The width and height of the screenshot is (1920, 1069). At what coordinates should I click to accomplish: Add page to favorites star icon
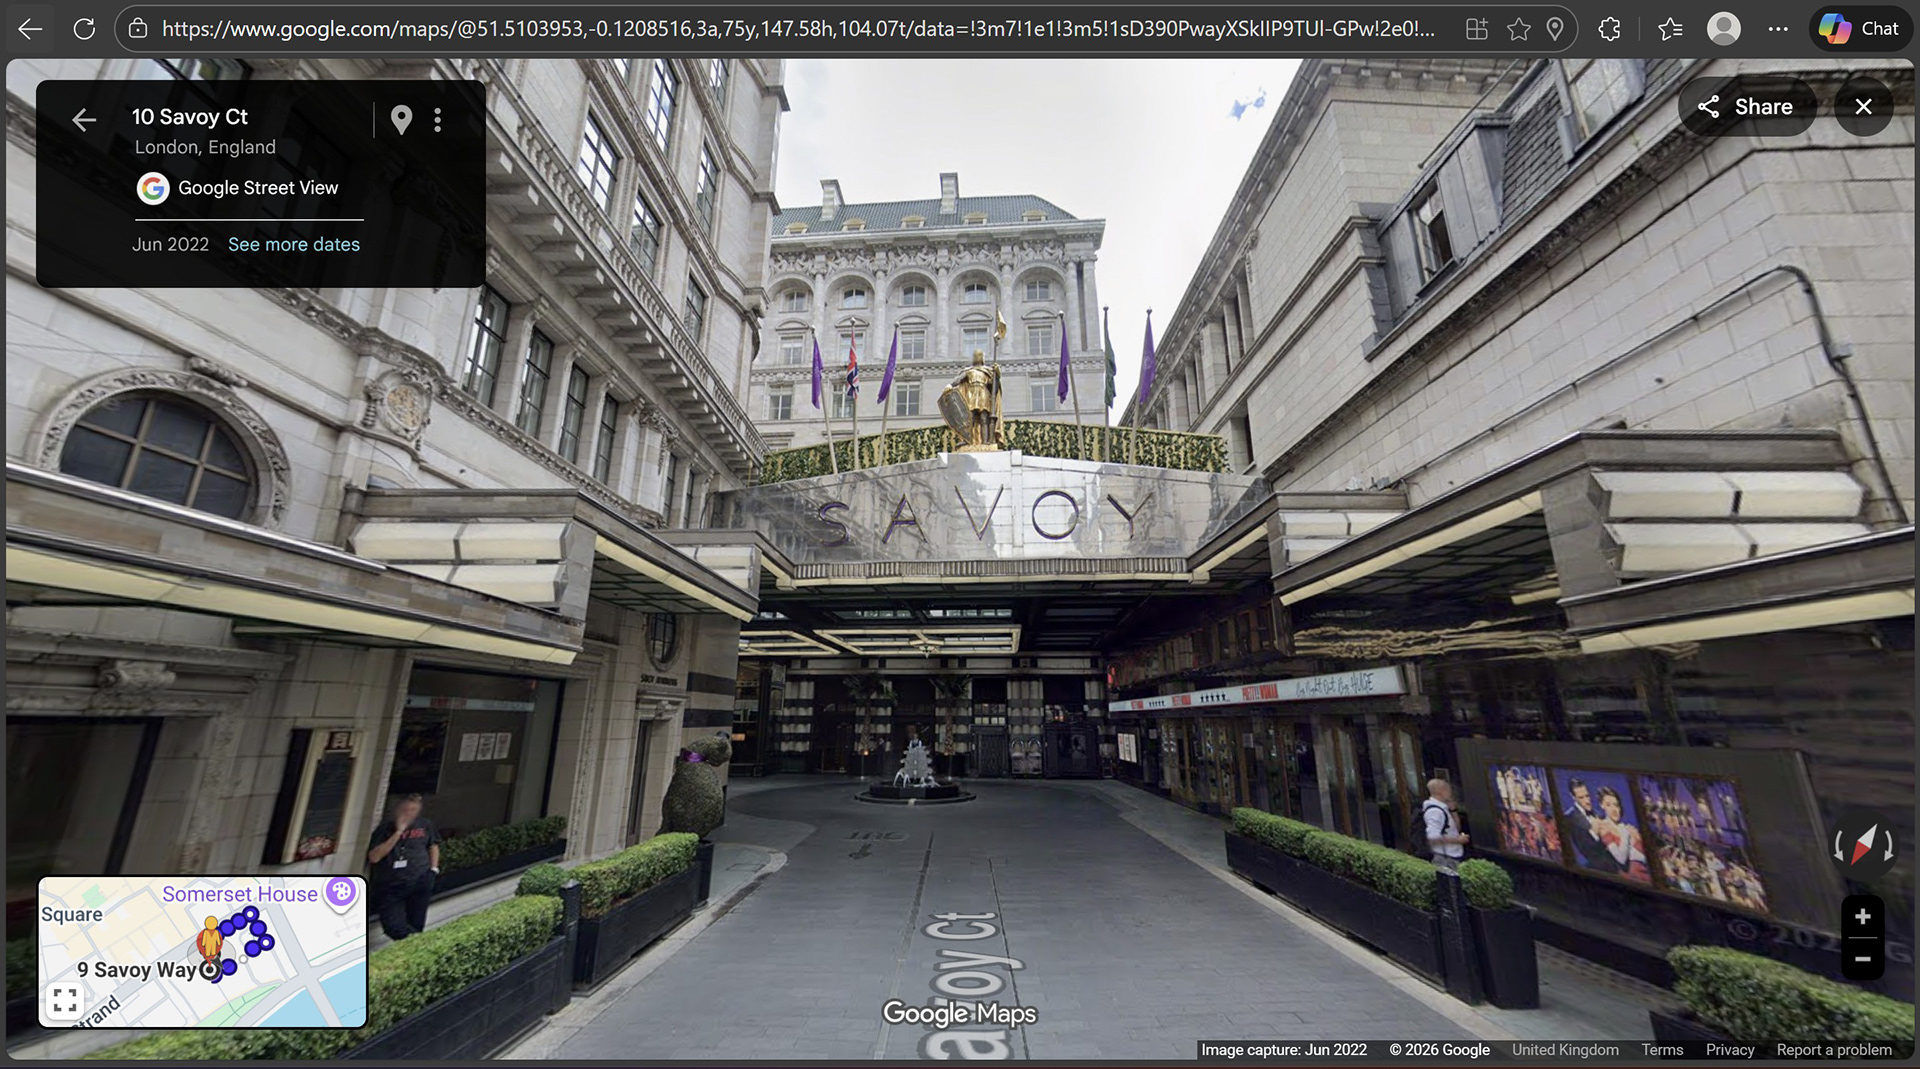pos(1519,29)
